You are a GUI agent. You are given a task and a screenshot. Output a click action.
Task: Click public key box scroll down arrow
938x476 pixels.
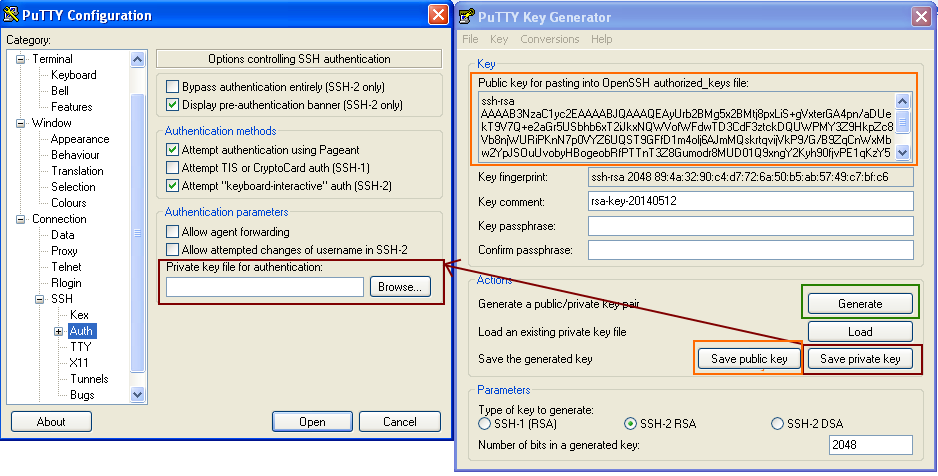pos(903,152)
